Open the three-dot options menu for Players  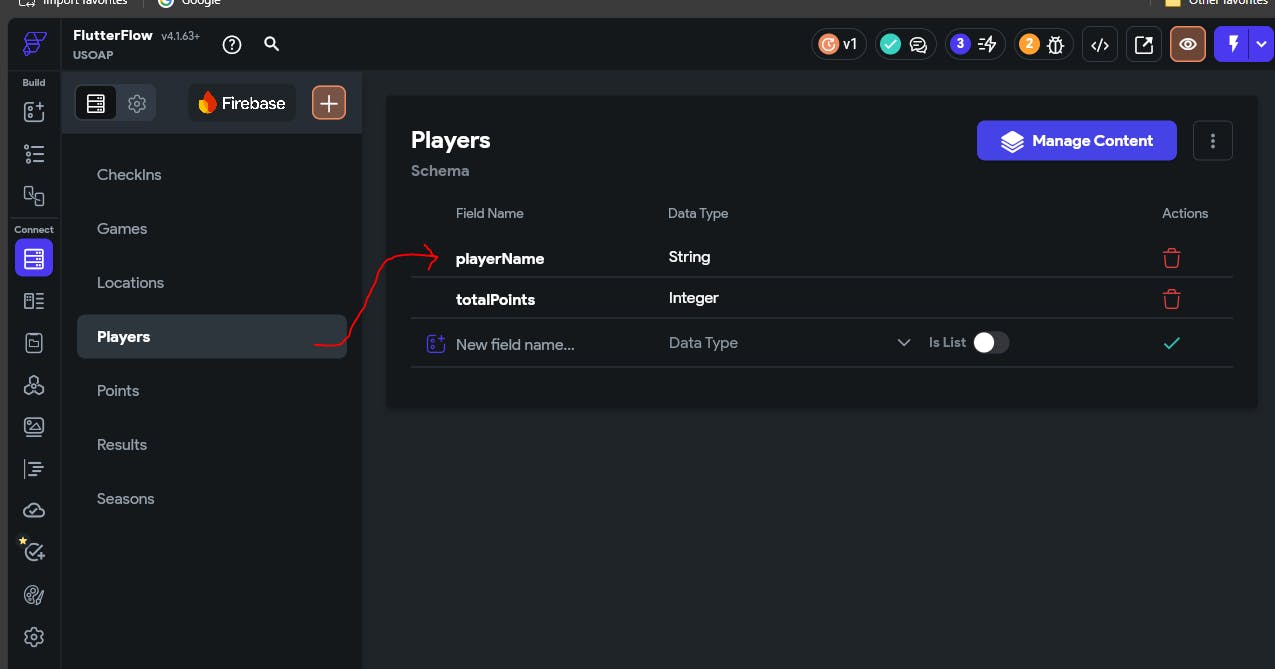1212,141
